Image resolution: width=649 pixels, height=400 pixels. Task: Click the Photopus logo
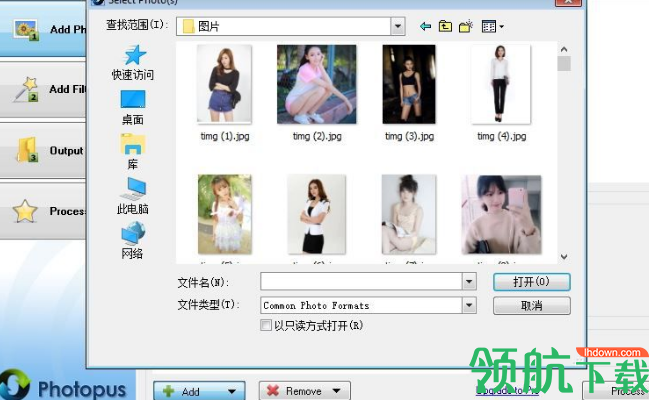click(x=63, y=385)
